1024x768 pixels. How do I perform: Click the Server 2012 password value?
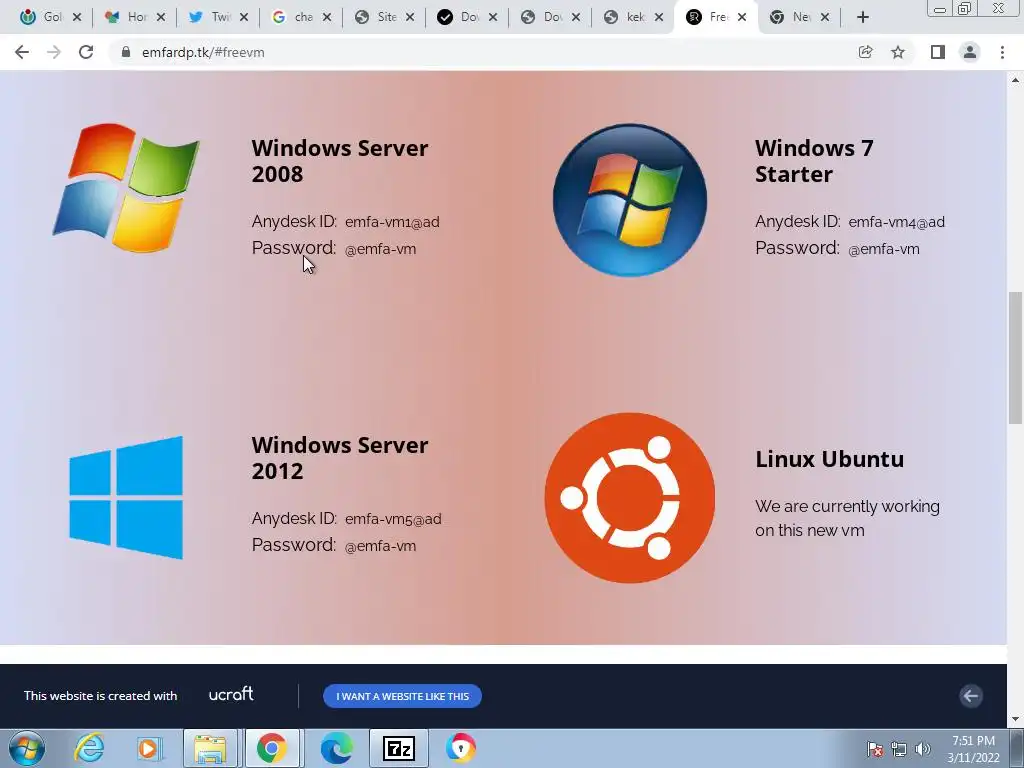pos(380,546)
